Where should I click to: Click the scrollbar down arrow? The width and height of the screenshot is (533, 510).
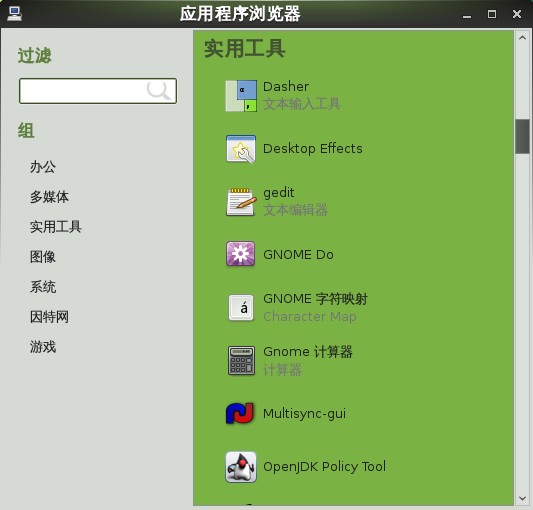coord(522,499)
